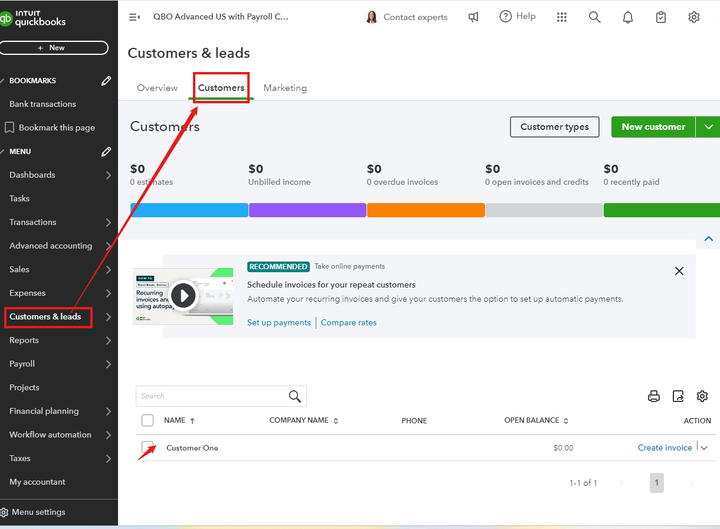Image resolution: width=720 pixels, height=529 pixels.
Task: Select blue estimates bar
Action: pos(189,210)
